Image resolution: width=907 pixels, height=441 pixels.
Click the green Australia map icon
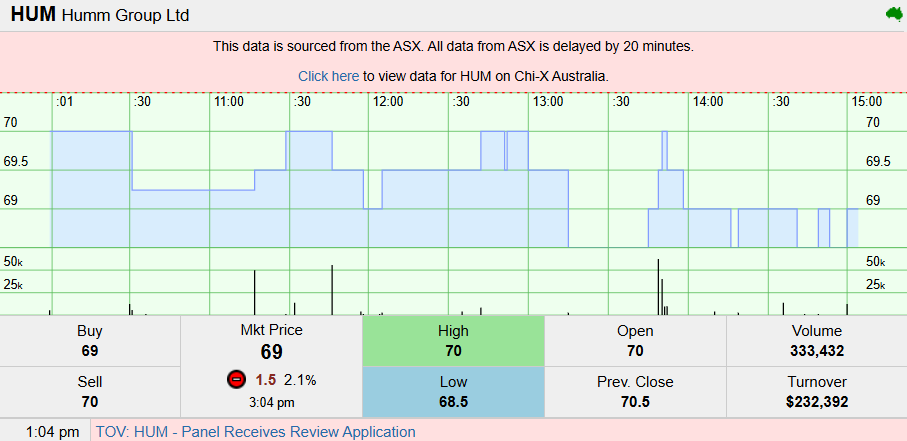[x=893, y=14]
